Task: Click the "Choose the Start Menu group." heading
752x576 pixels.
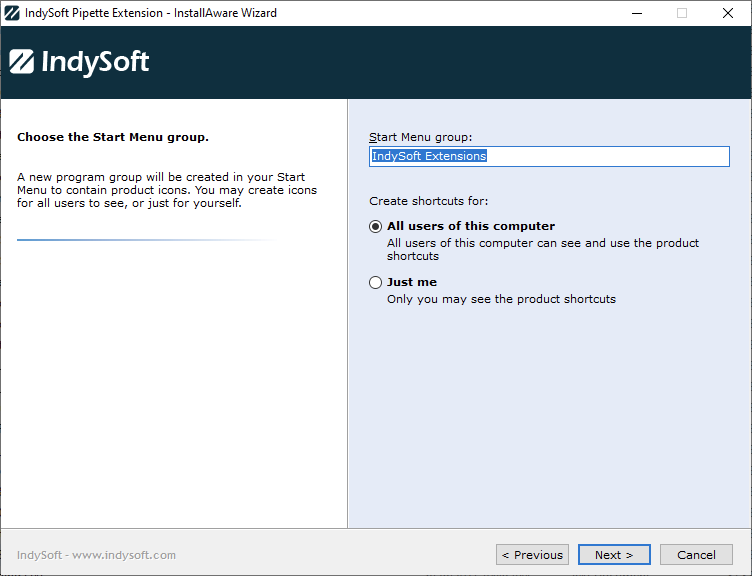Action: tap(113, 137)
